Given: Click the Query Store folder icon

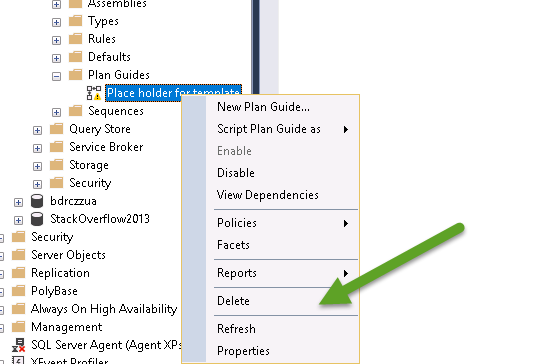Looking at the screenshot, I should click(x=57, y=128).
